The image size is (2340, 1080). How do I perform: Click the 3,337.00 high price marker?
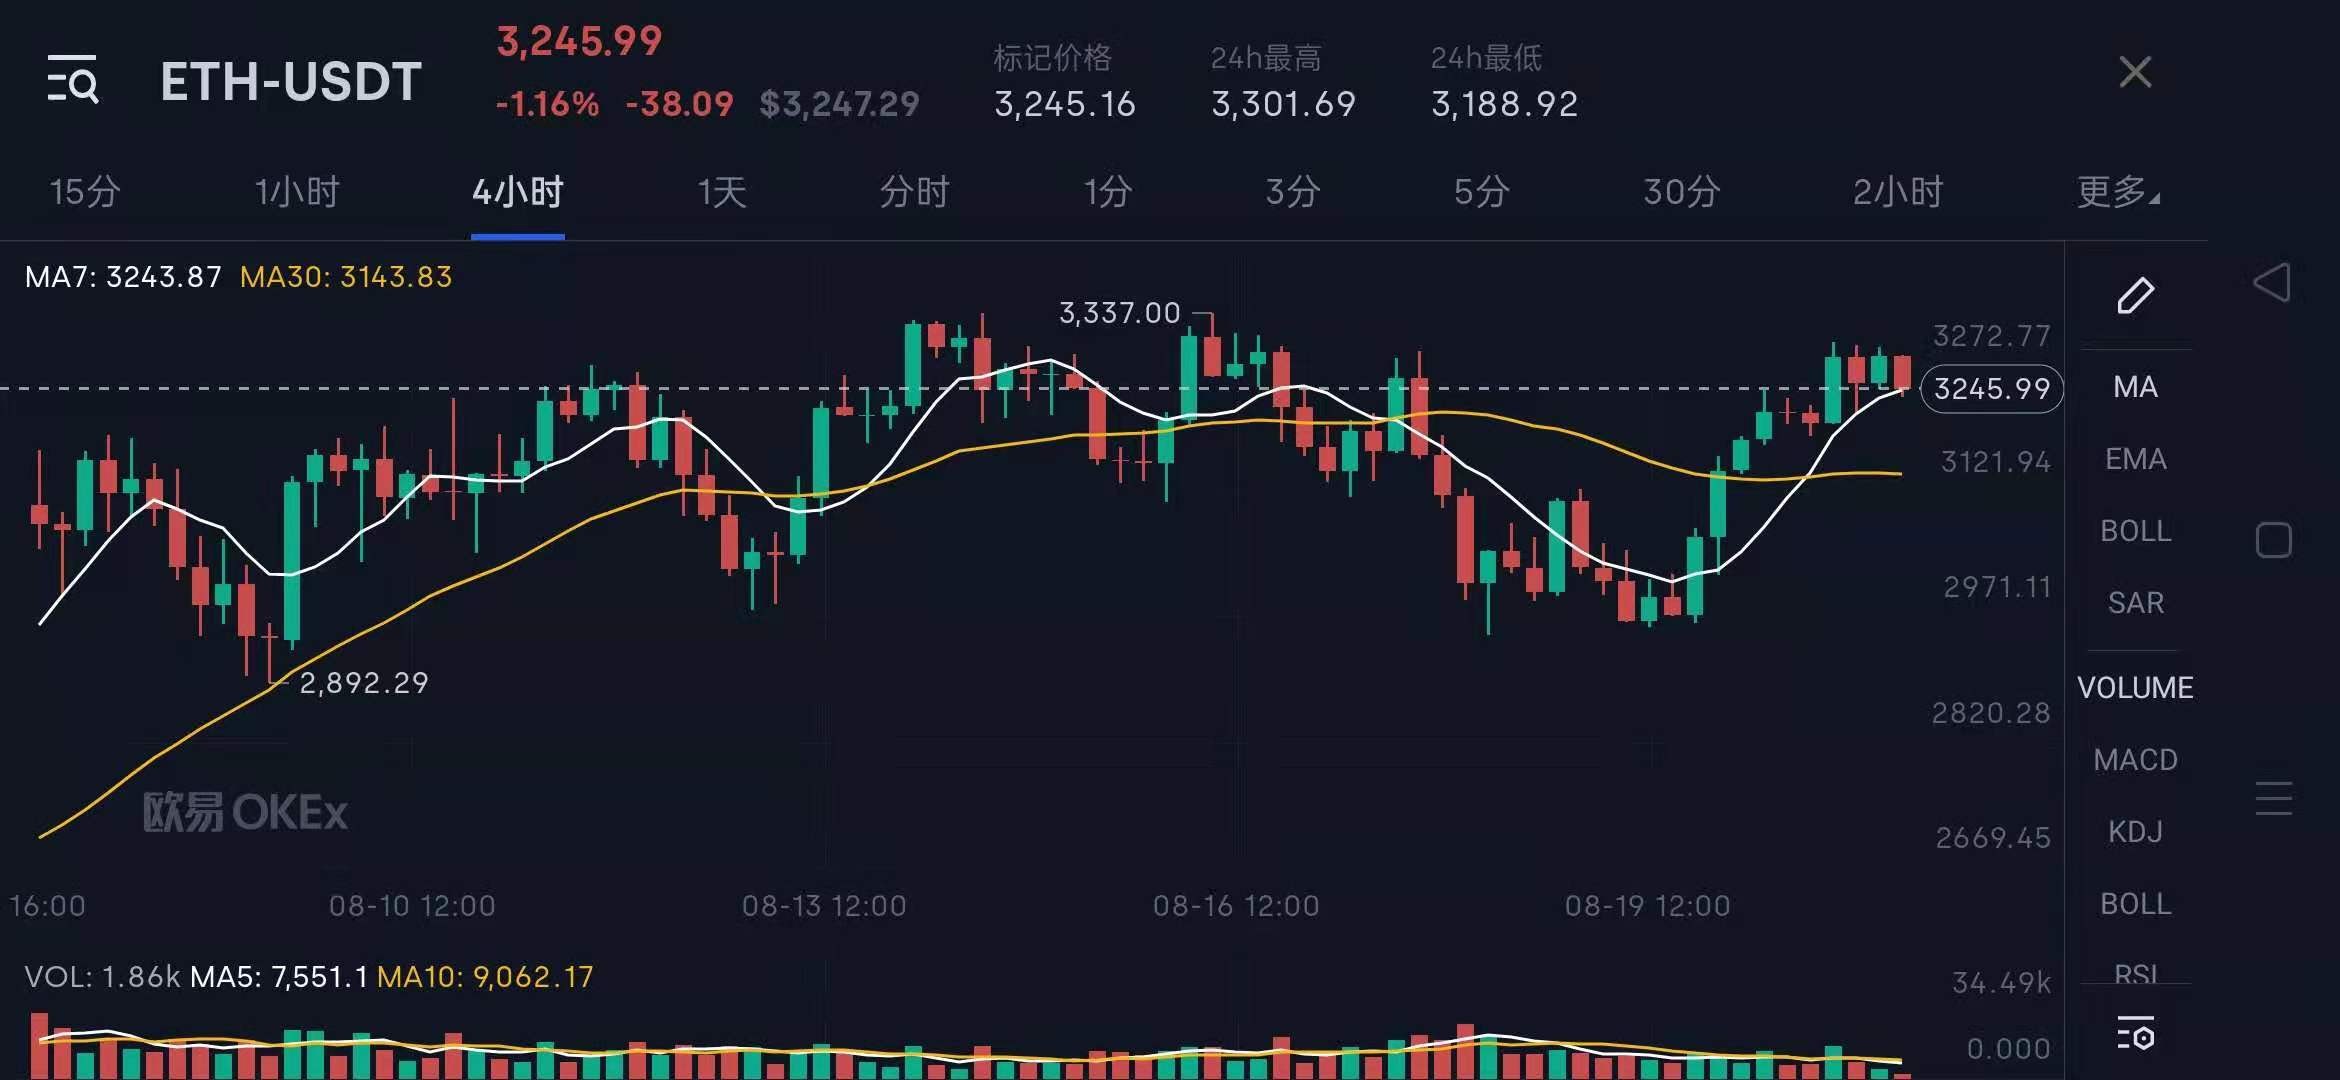[1119, 313]
